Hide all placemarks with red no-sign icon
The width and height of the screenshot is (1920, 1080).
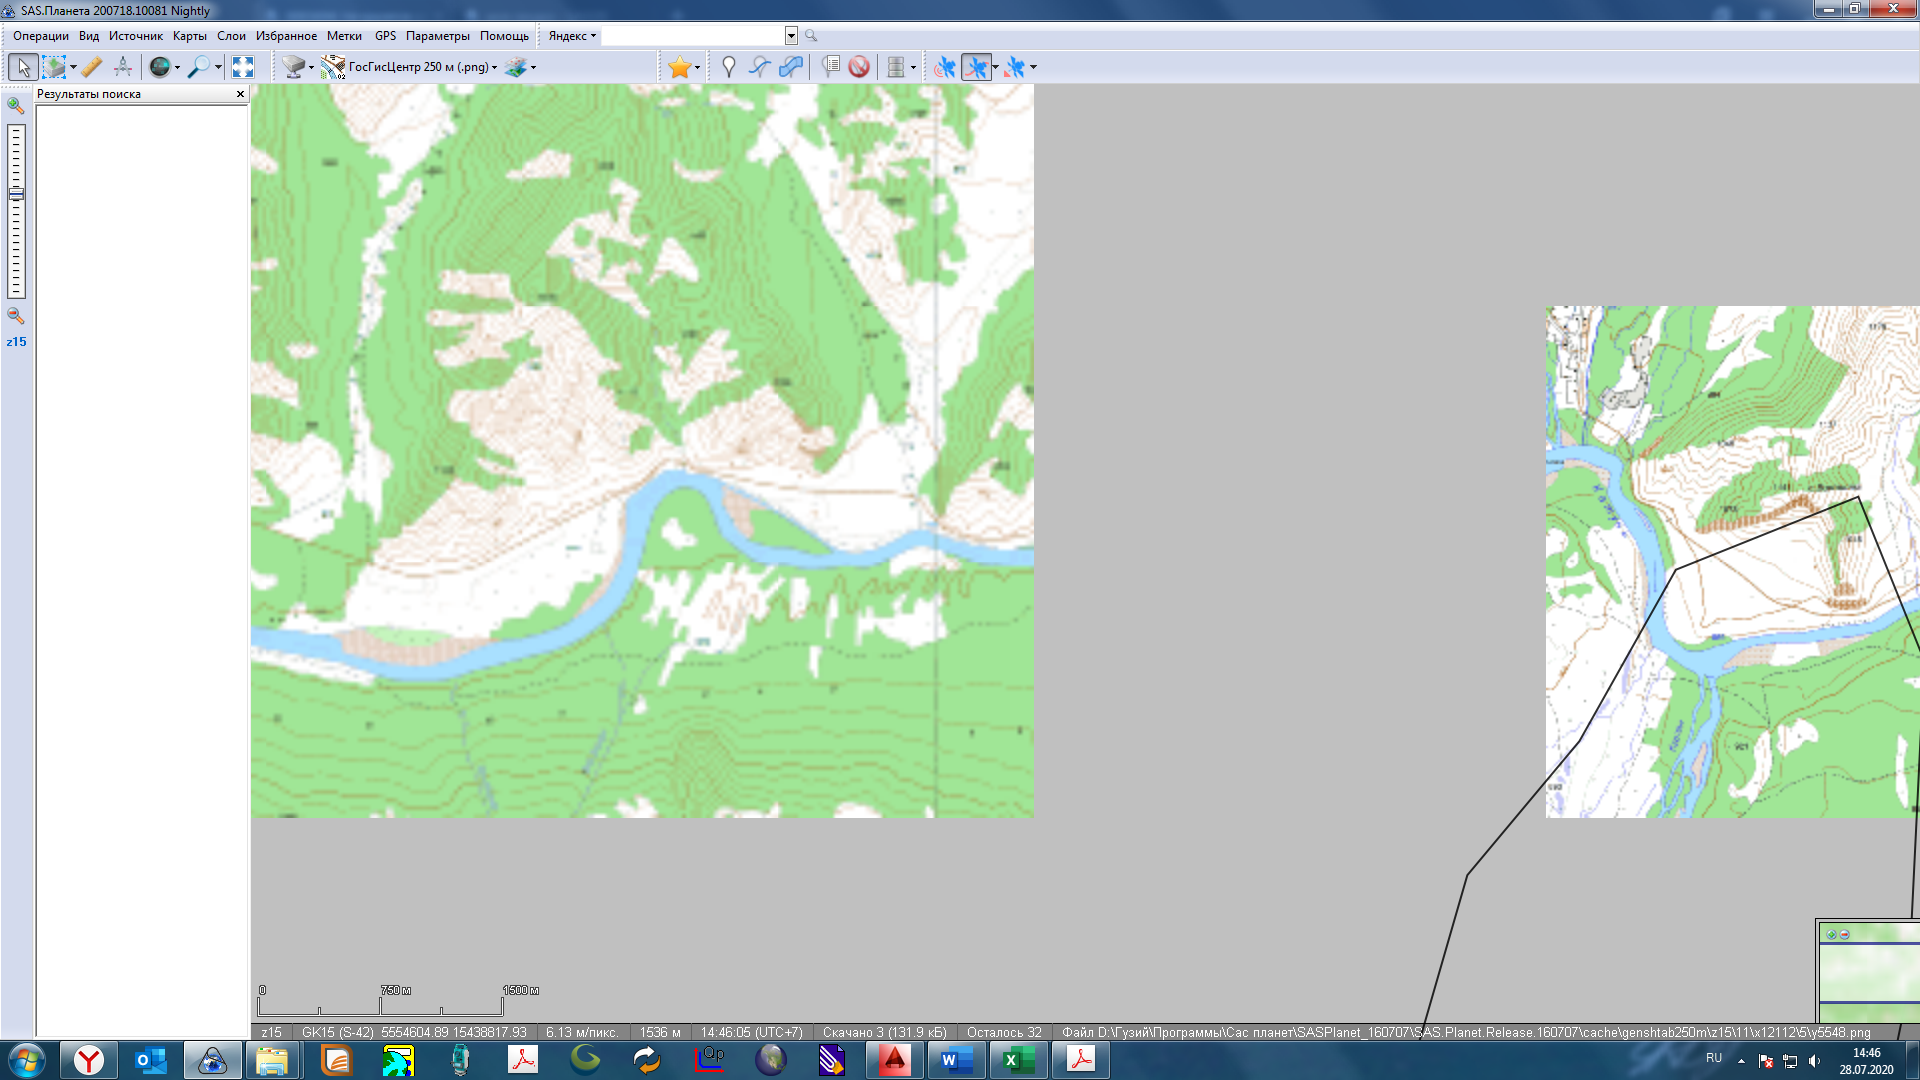click(859, 67)
